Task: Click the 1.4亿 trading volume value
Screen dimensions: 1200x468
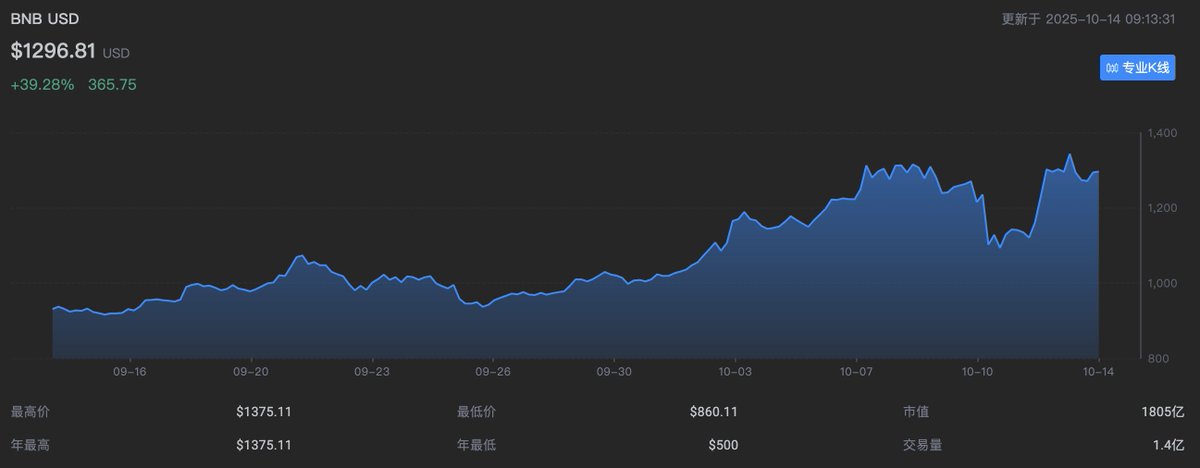Action: coord(1169,444)
